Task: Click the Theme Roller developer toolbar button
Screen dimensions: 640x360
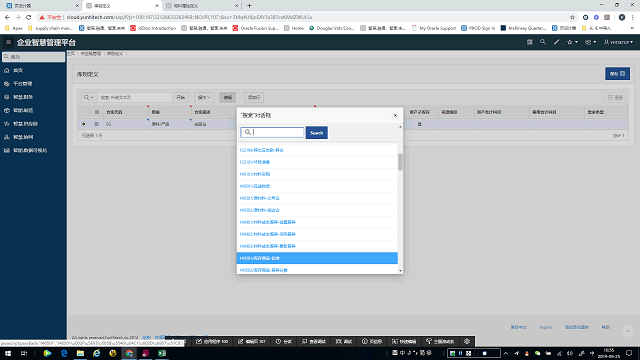Action: [x=440, y=341]
